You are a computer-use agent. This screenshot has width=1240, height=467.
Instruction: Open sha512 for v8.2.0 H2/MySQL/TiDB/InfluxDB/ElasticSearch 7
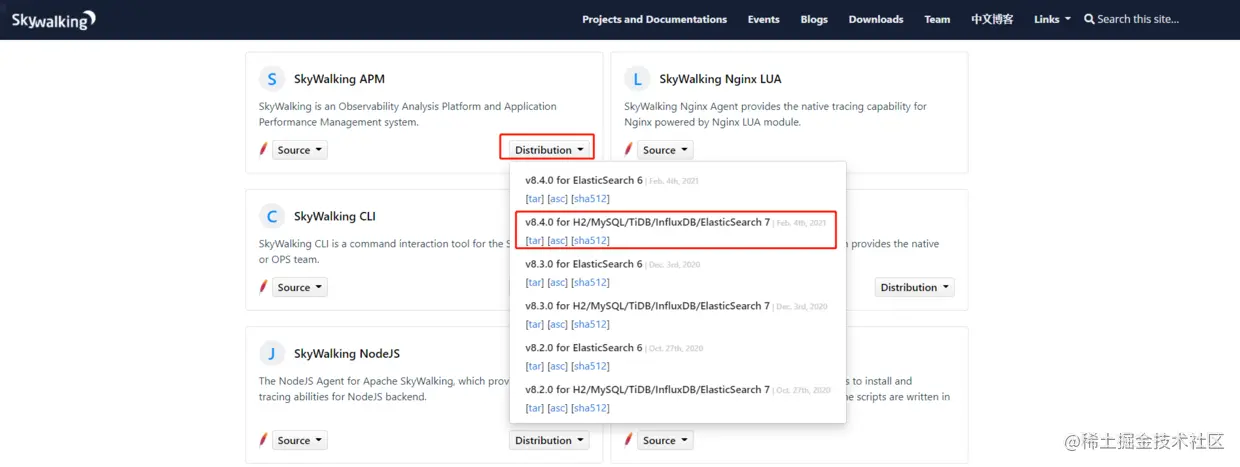590,408
